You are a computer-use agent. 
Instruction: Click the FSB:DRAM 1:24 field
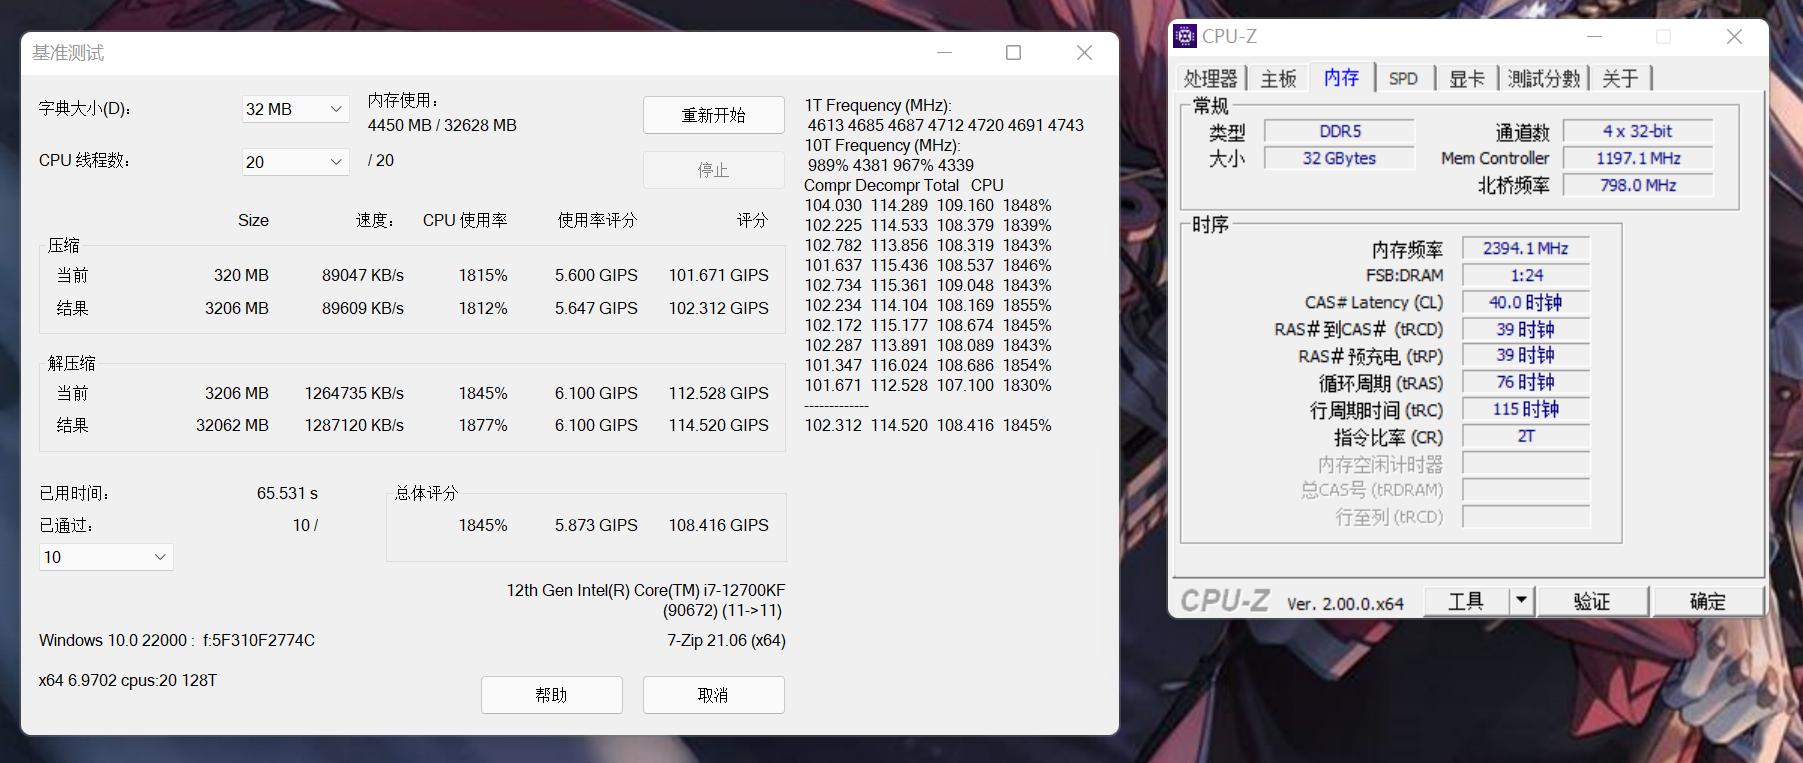coord(1526,275)
